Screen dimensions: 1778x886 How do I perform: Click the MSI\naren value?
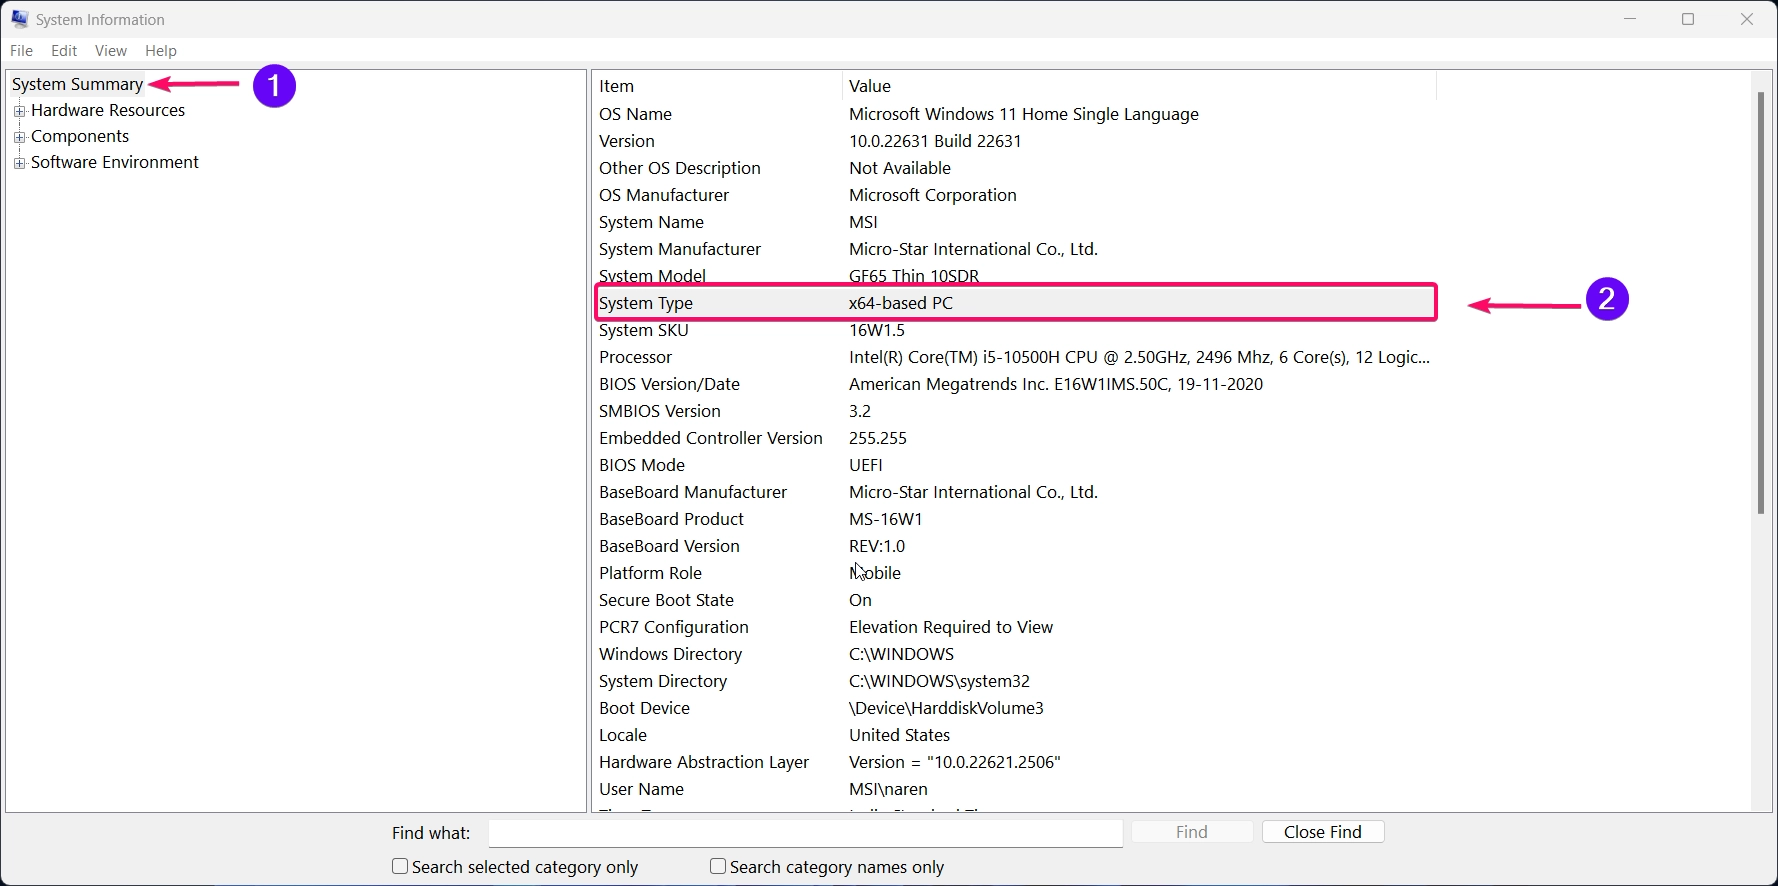point(888,789)
